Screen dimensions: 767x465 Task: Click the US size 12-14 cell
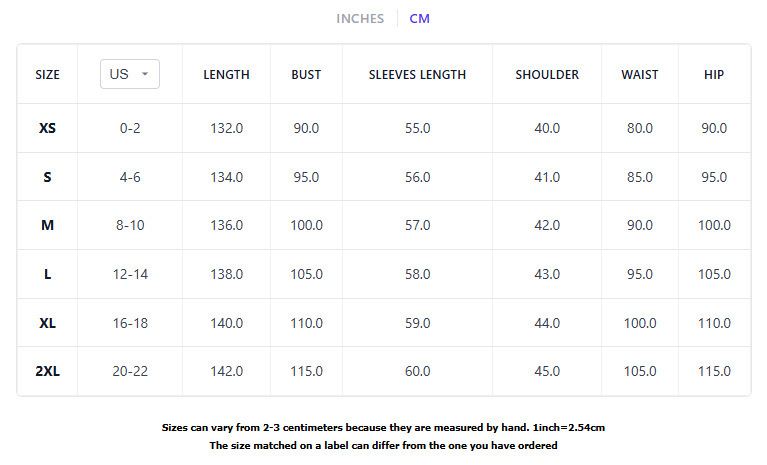[130, 274]
